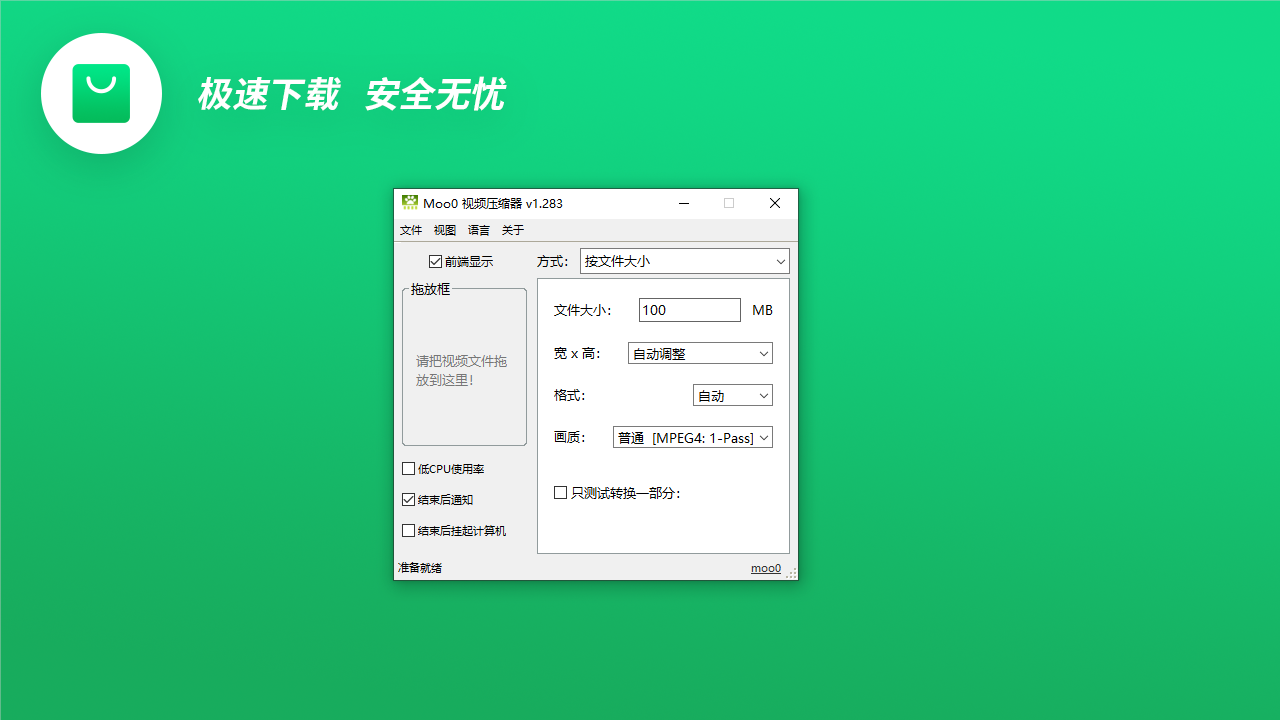Open the 视图 menu
Viewport: 1280px width, 720px height.
pos(445,230)
